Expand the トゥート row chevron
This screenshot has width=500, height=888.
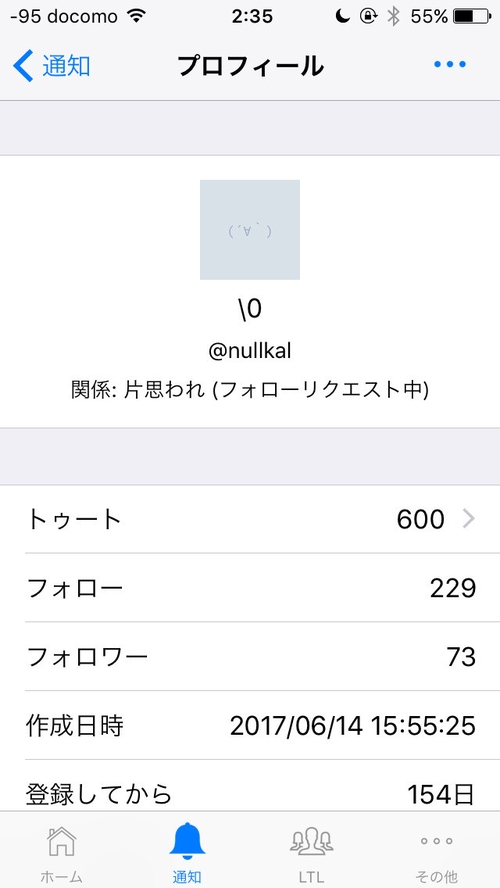coord(468,519)
